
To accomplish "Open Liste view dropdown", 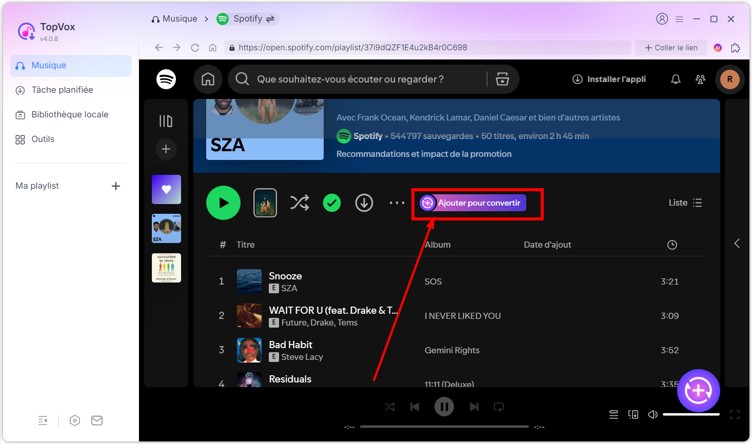I will point(685,203).
